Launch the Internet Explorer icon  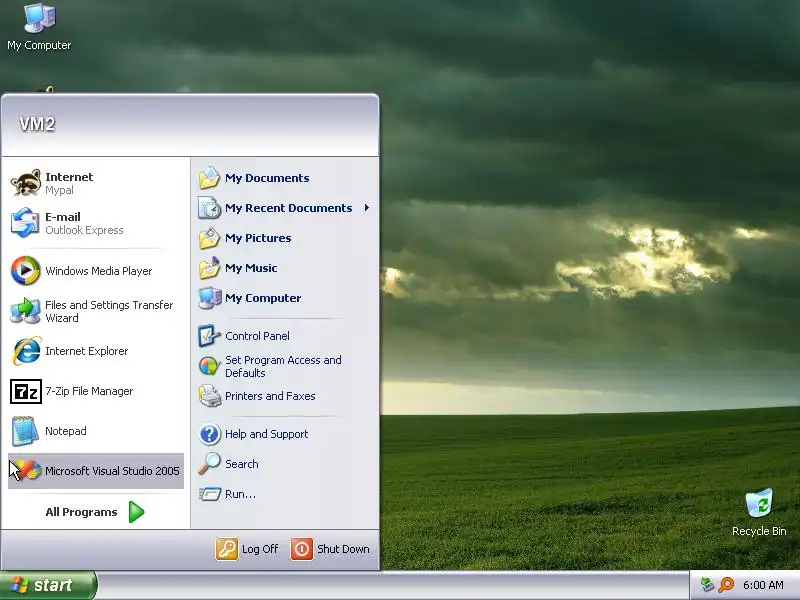26,351
